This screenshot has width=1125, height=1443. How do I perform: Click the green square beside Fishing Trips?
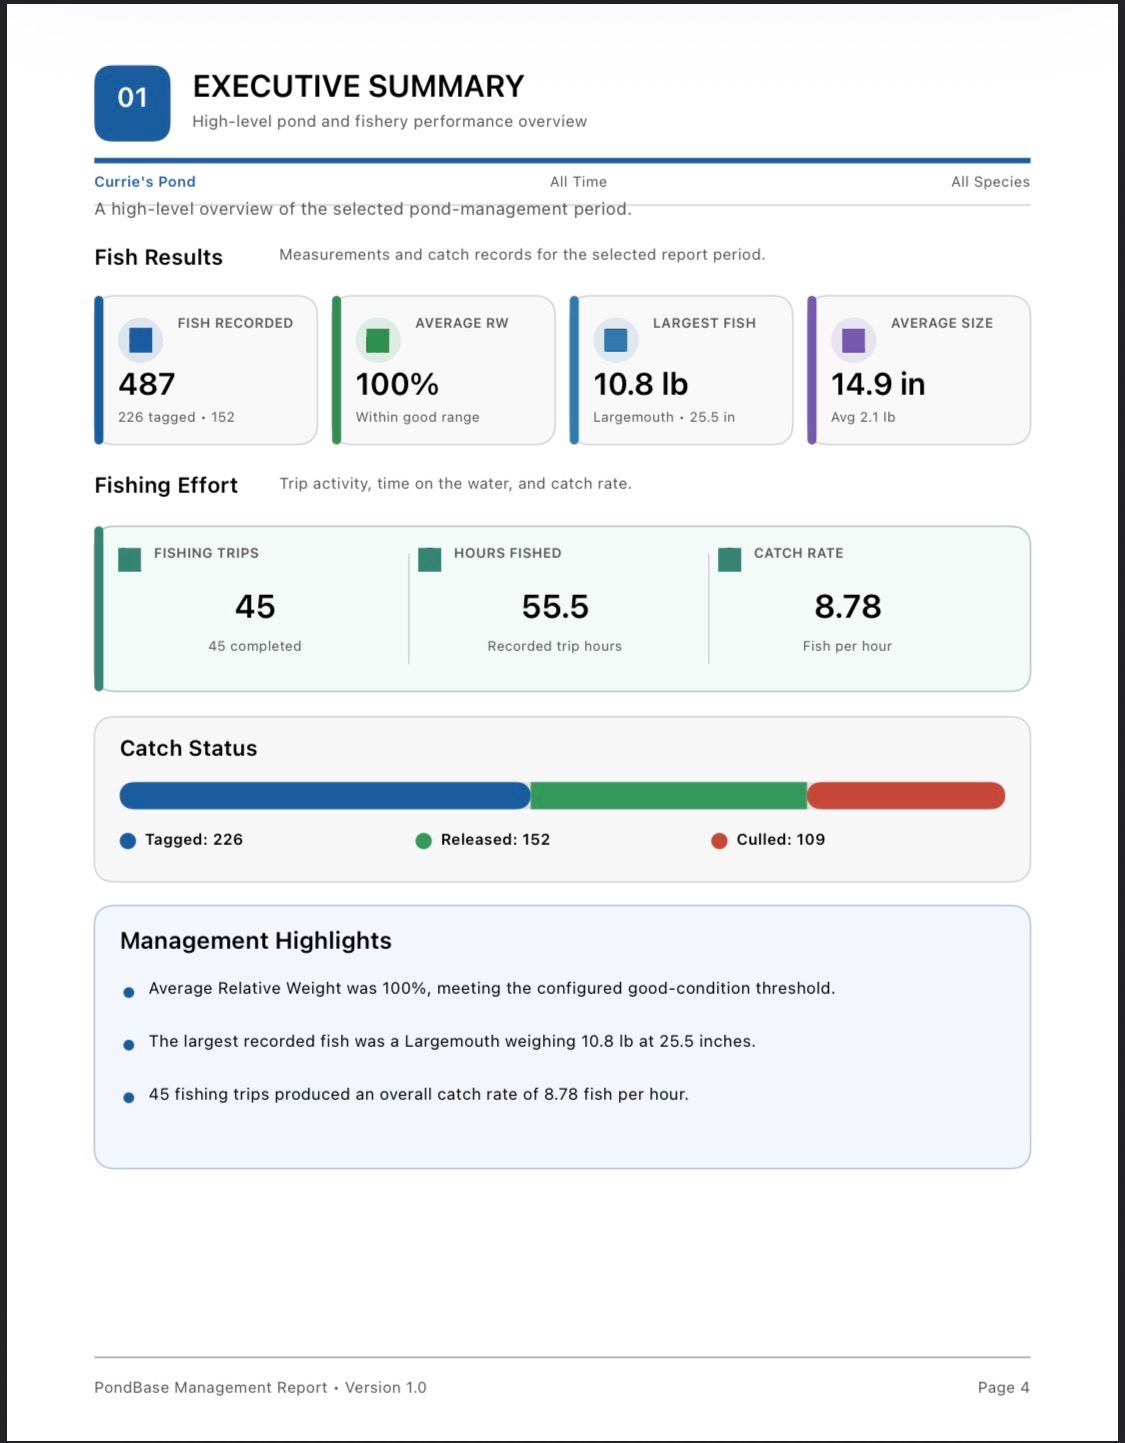130,560
